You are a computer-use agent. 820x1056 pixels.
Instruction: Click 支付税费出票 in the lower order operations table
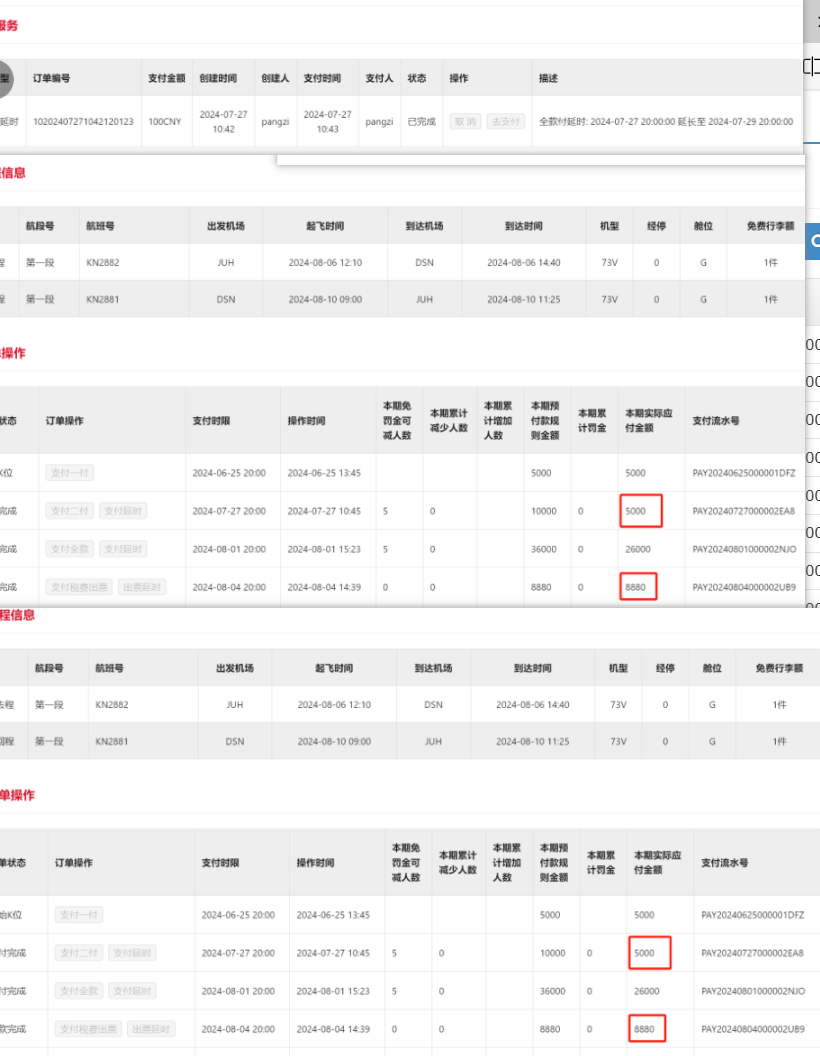pyautogui.click(x=88, y=1029)
